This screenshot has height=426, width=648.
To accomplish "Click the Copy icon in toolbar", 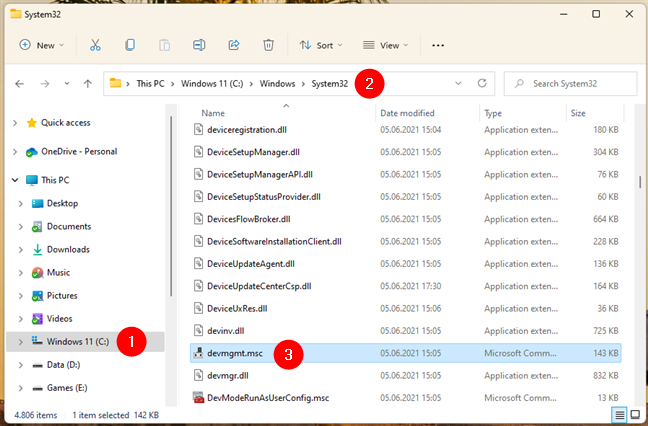I will coord(130,45).
